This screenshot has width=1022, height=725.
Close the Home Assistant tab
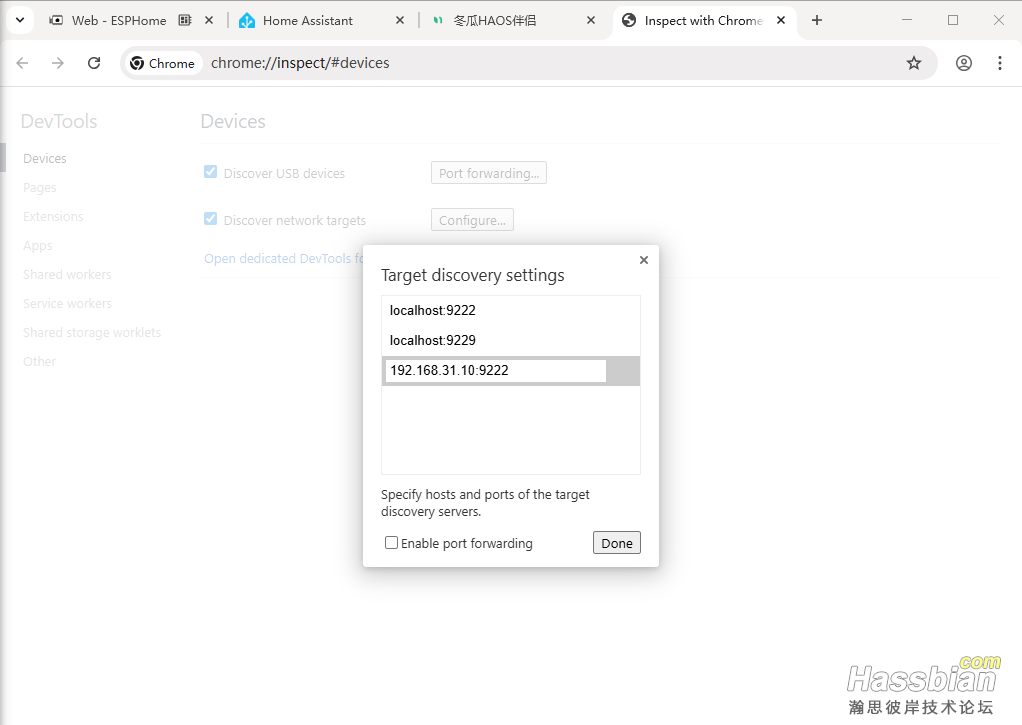(400, 20)
